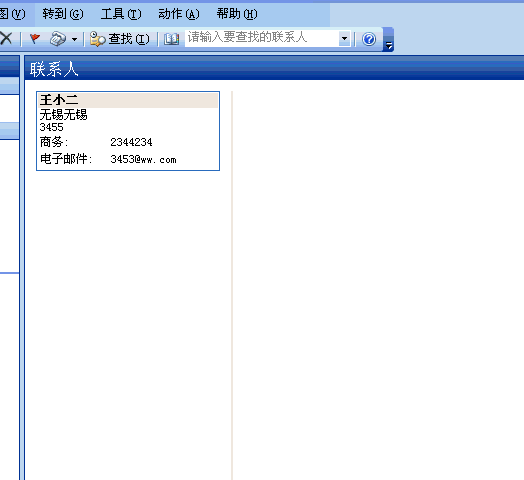Screen dimensions: 524x480
Task: Click the 查找 find contact icon
Action: [x=120, y=39]
